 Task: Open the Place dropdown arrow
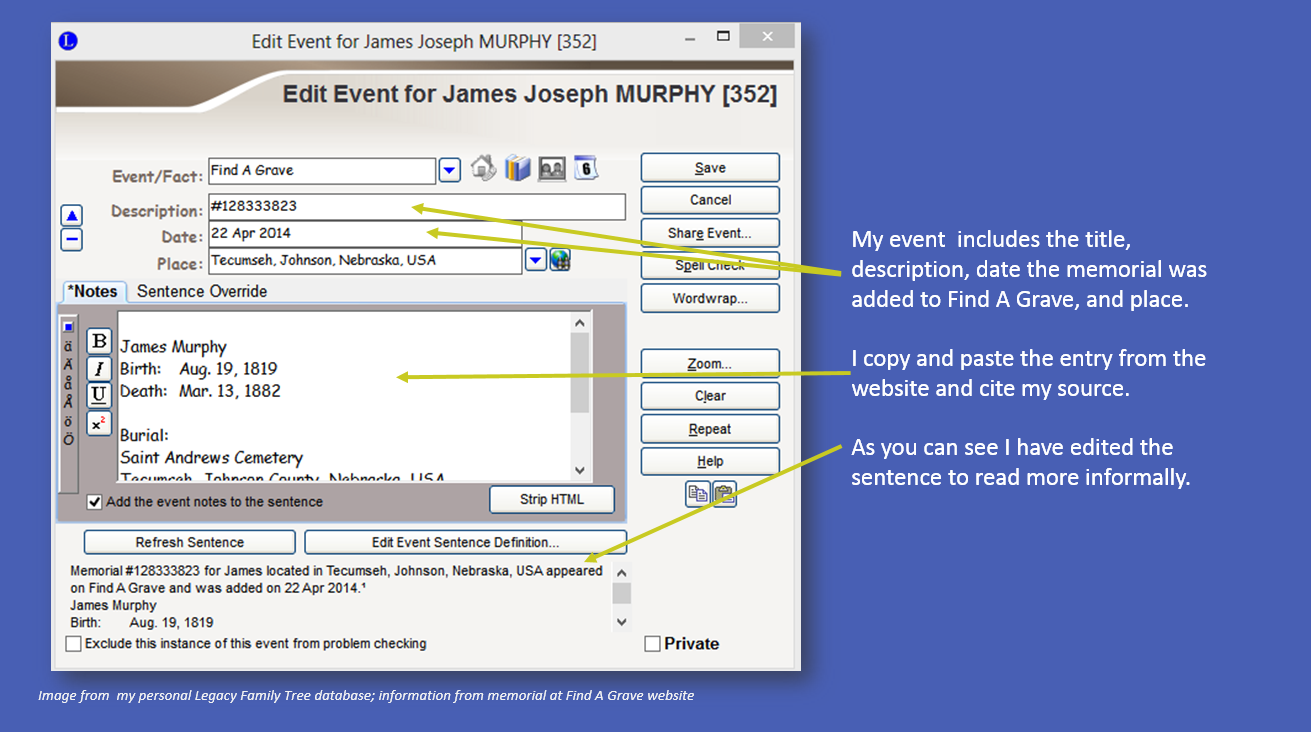pyautogui.click(x=536, y=260)
